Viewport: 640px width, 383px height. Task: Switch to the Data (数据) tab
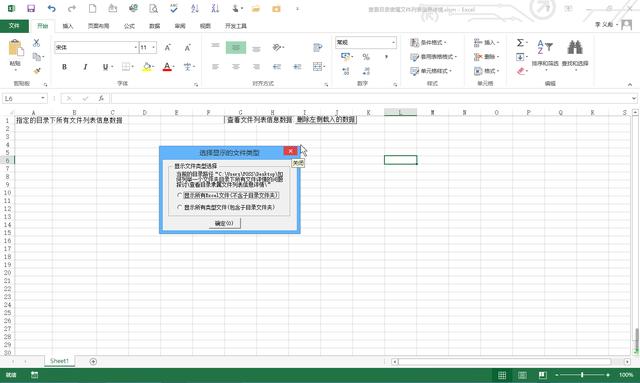tap(154, 26)
